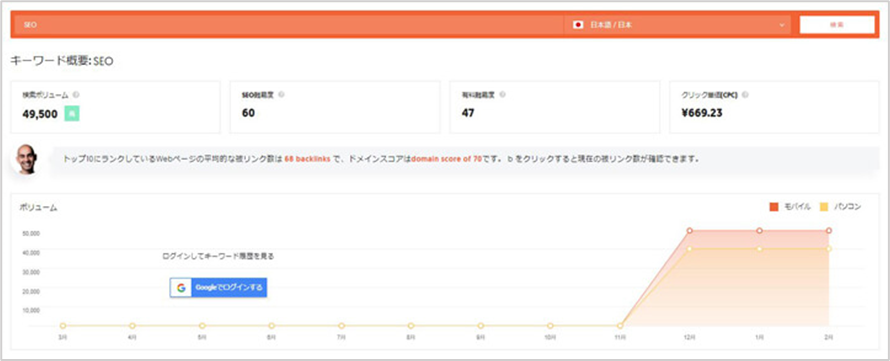890x361 pixels.
Task: Click the キーワード概要: SEO heading
Action: point(62,61)
